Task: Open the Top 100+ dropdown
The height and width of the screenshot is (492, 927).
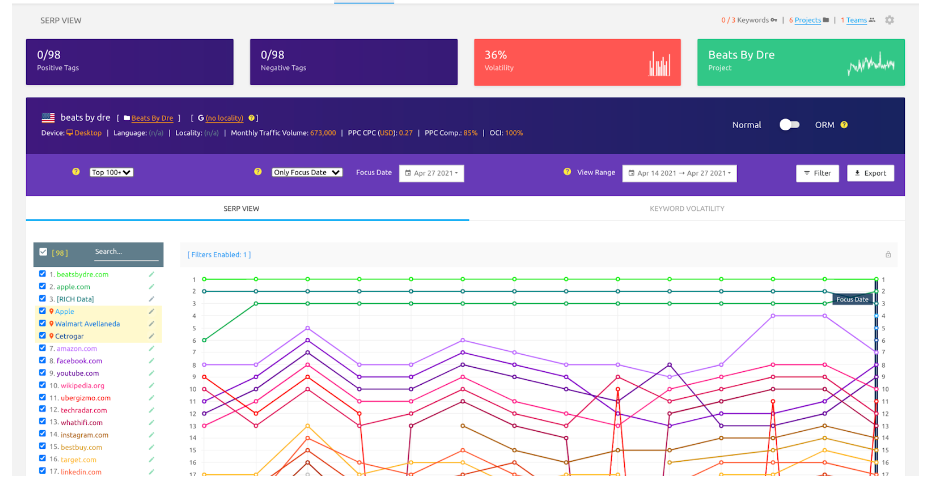Action: 111,172
